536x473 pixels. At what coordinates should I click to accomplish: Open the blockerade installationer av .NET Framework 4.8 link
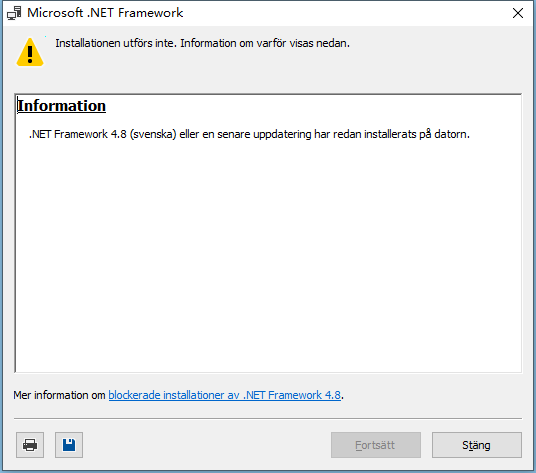pyautogui.click(x=225, y=395)
